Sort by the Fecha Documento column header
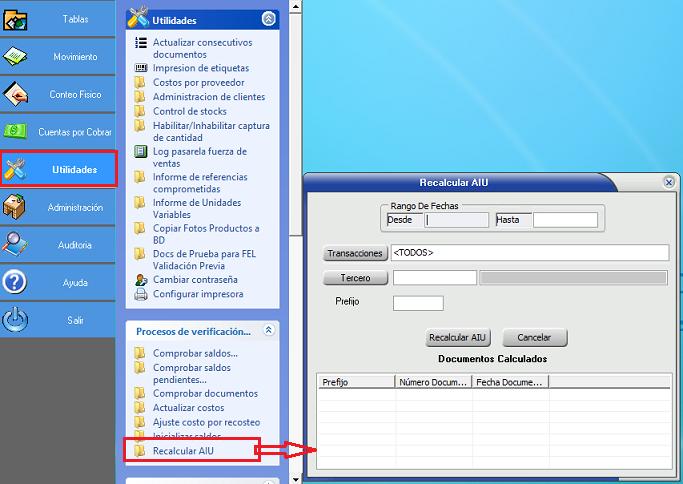Image resolution: width=683 pixels, height=484 pixels. 510,382
